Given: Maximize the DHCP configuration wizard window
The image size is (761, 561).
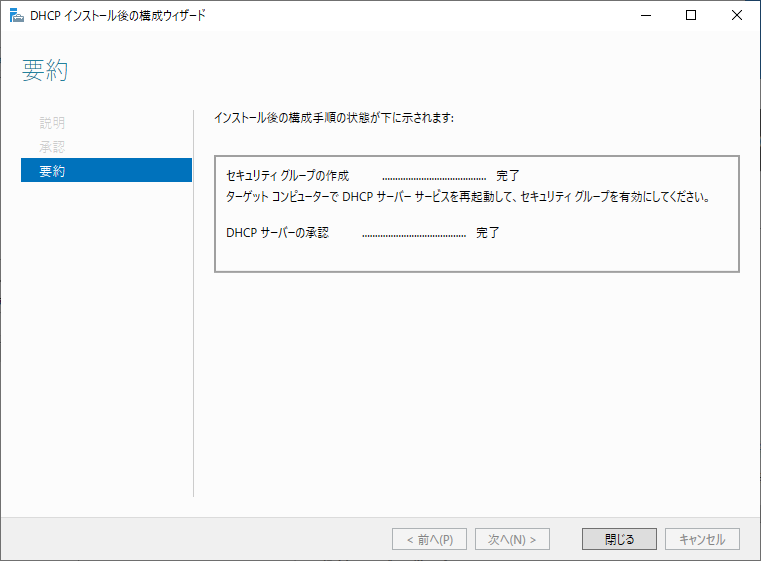Looking at the screenshot, I should [x=691, y=16].
